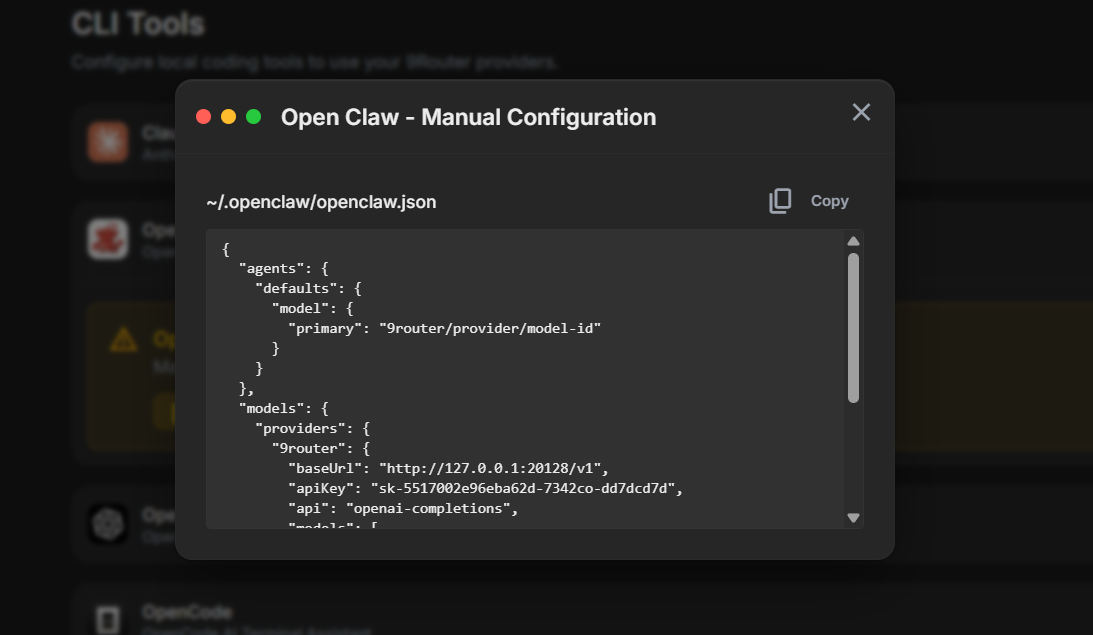The height and width of the screenshot is (635, 1093).
Task: Click the scrollbar down arrow in code box
Action: pyautogui.click(x=853, y=518)
